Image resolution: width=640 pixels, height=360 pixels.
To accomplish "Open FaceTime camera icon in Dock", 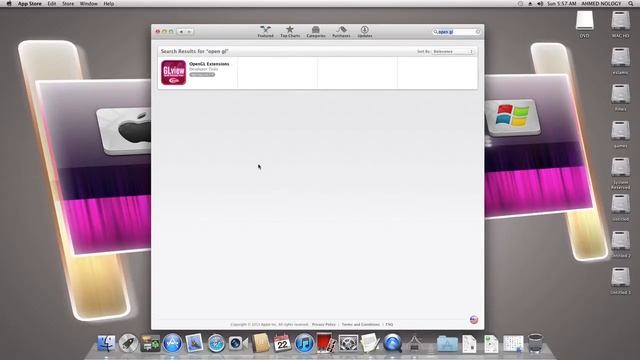I will tap(238, 343).
